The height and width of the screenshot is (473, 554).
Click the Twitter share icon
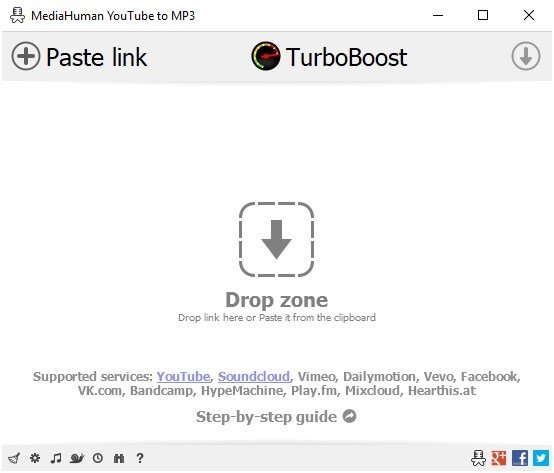pos(541,458)
